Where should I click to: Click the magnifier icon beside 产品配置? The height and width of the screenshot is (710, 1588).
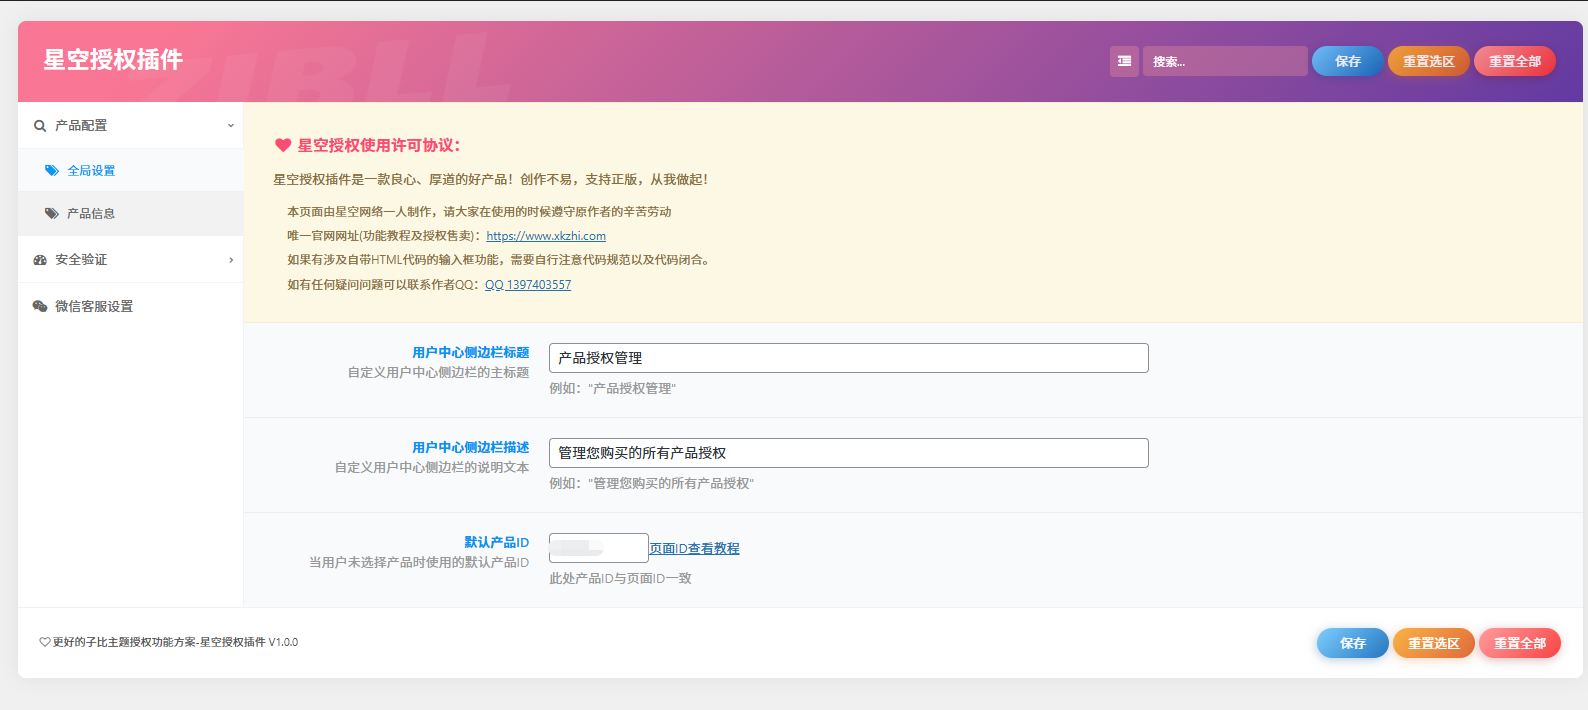(40, 126)
